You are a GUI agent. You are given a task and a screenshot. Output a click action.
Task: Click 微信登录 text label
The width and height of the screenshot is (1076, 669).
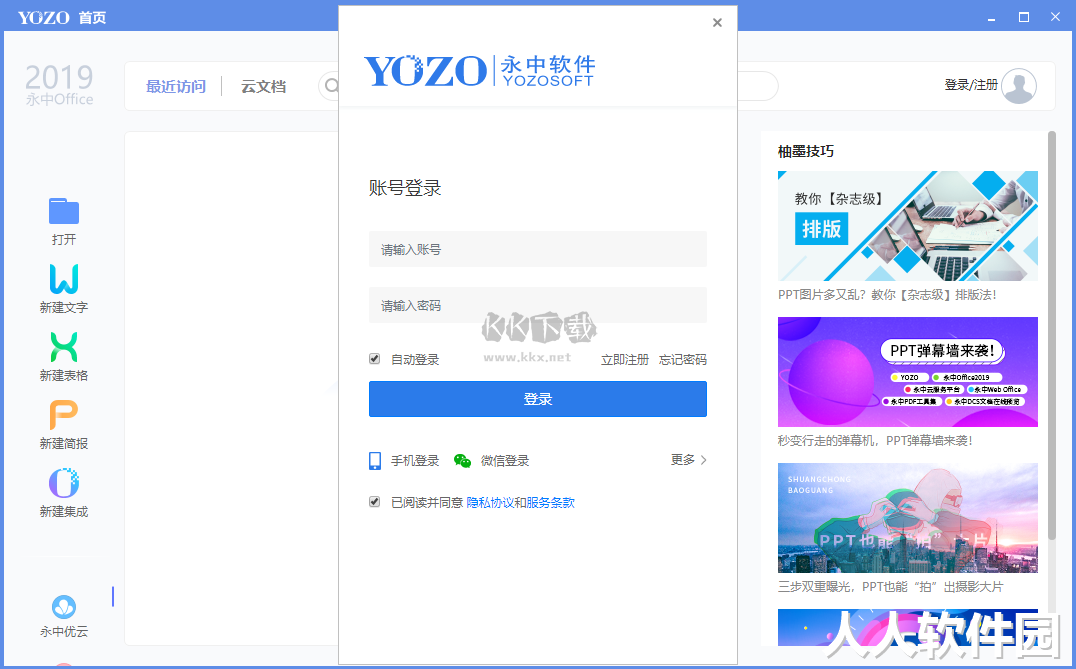coord(505,461)
